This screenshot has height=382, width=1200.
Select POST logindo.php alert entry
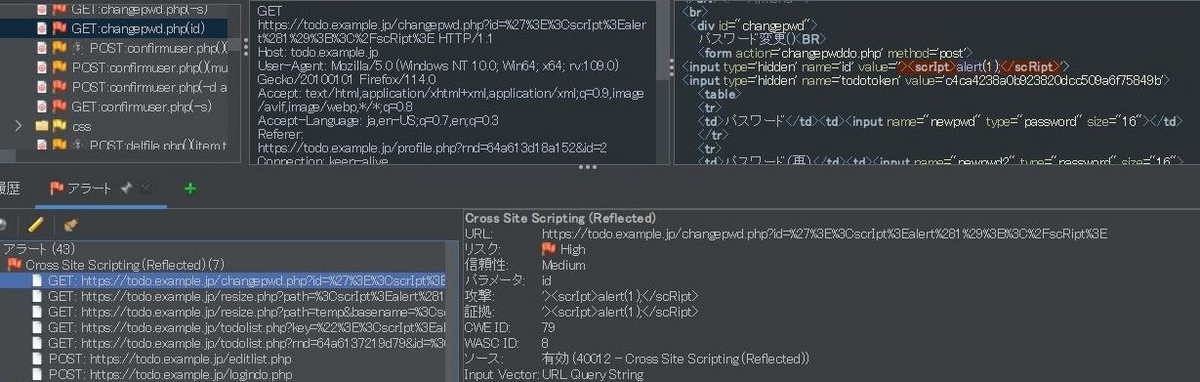pyautogui.click(x=170, y=374)
